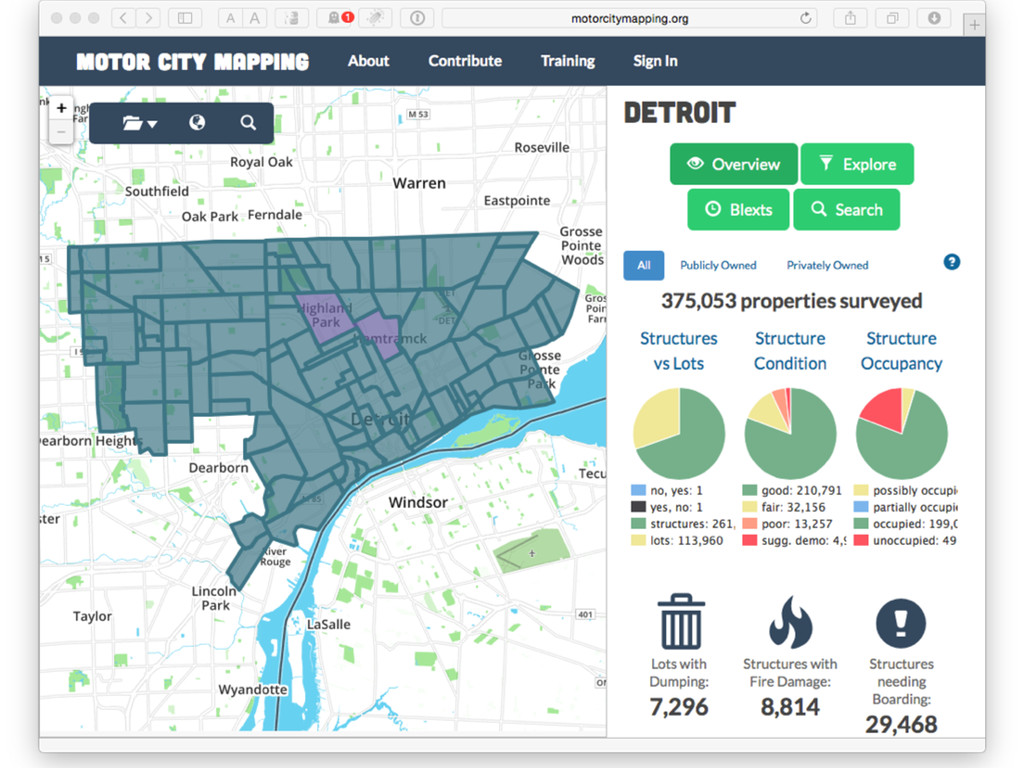The height and width of the screenshot is (768, 1024).
Task: Click the 'fair: 32,156' legend entry
Action: point(784,507)
